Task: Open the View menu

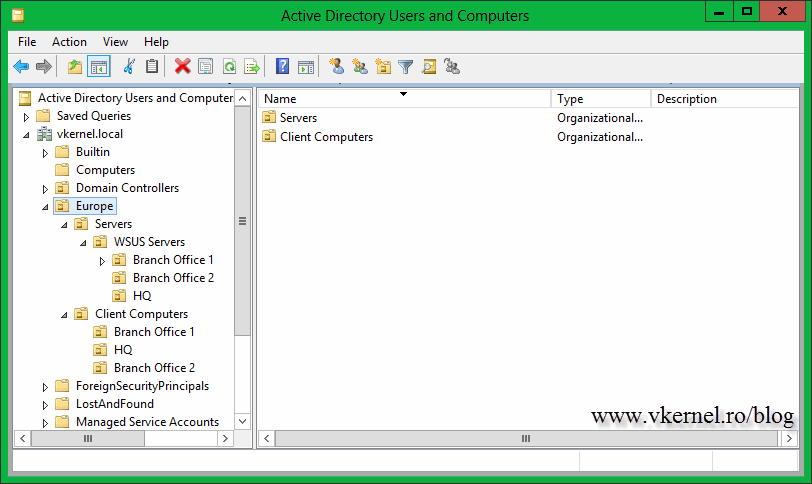Action: (x=115, y=42)
